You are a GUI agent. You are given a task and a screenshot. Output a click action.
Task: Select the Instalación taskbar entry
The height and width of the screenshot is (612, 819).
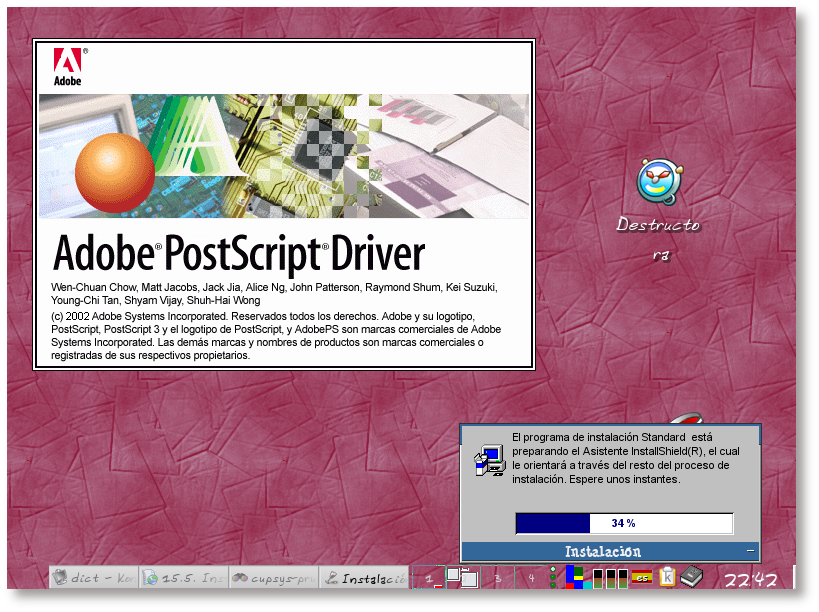365,578
